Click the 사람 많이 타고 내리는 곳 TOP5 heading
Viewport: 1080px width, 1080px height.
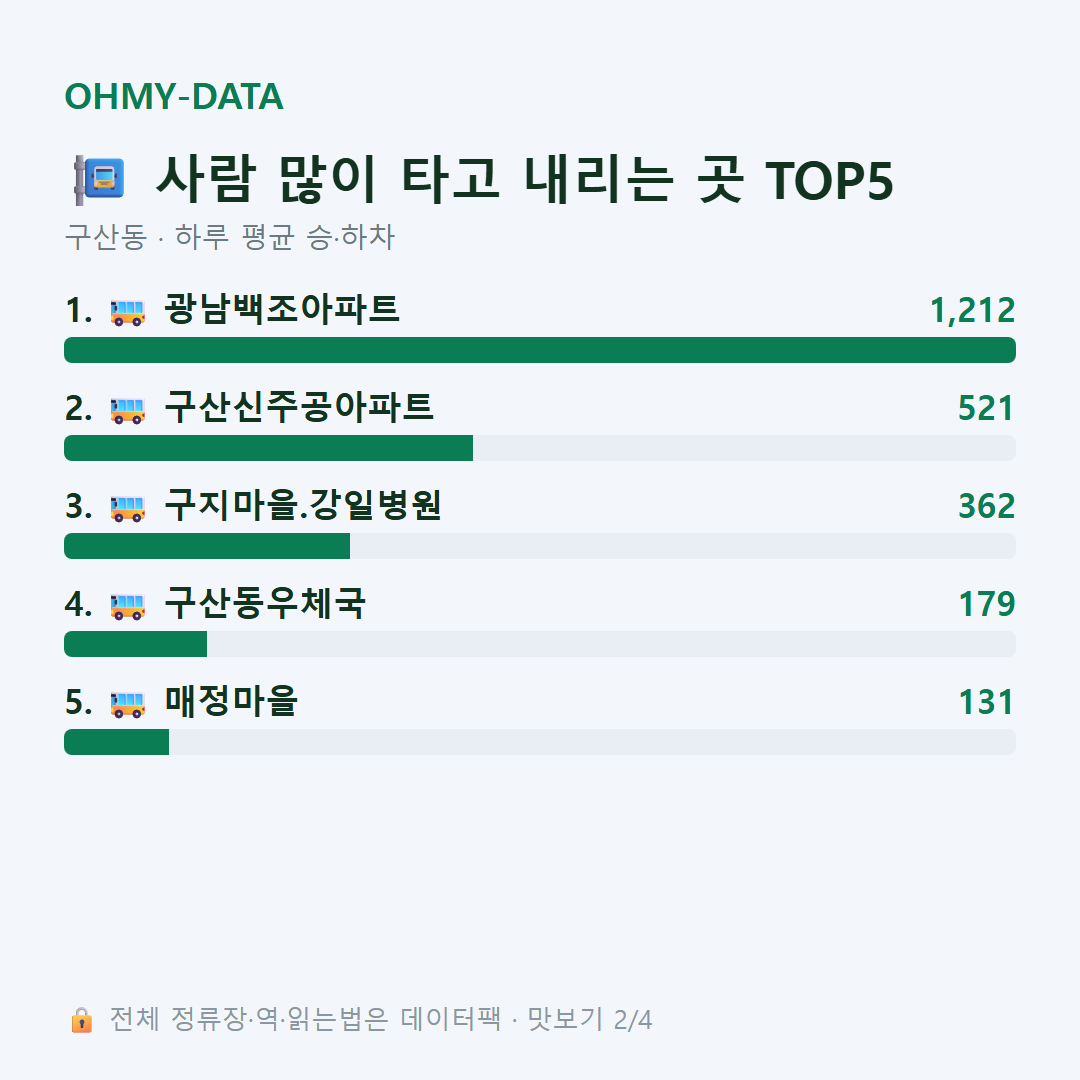point(524,180)
